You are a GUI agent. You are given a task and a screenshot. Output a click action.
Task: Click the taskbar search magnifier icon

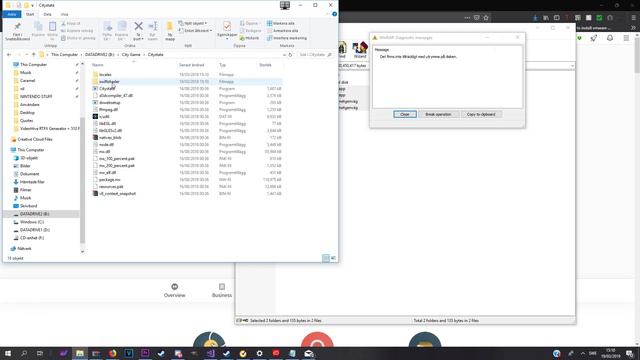24,353
